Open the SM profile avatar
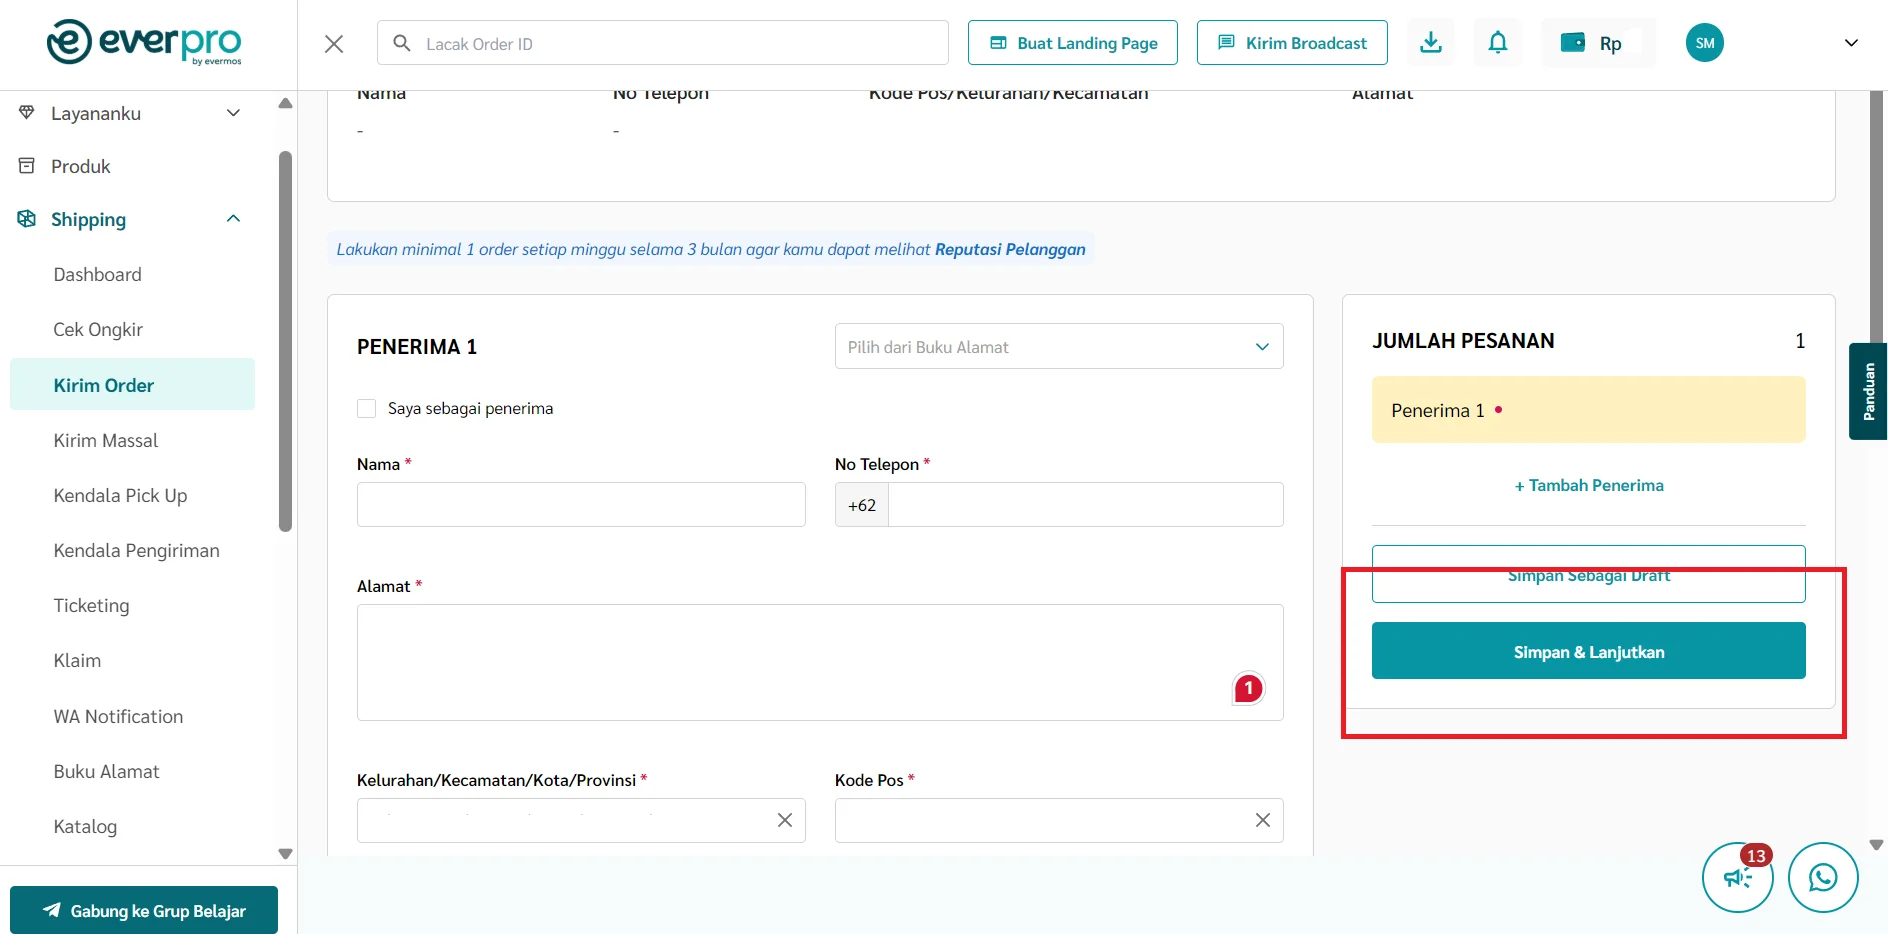Screen dimensions: 1888x934 pyautogui.click(x=1704, y=43)
